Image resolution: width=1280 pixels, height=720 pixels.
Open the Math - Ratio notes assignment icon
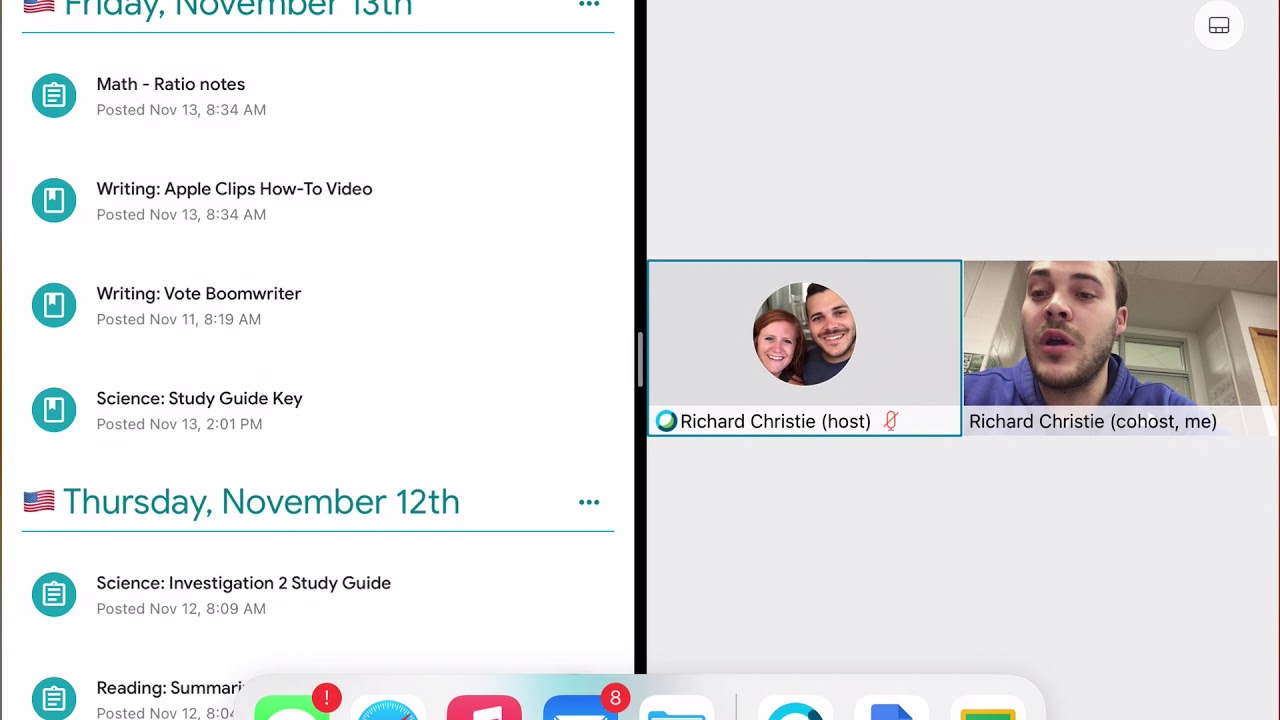point(54,96)
